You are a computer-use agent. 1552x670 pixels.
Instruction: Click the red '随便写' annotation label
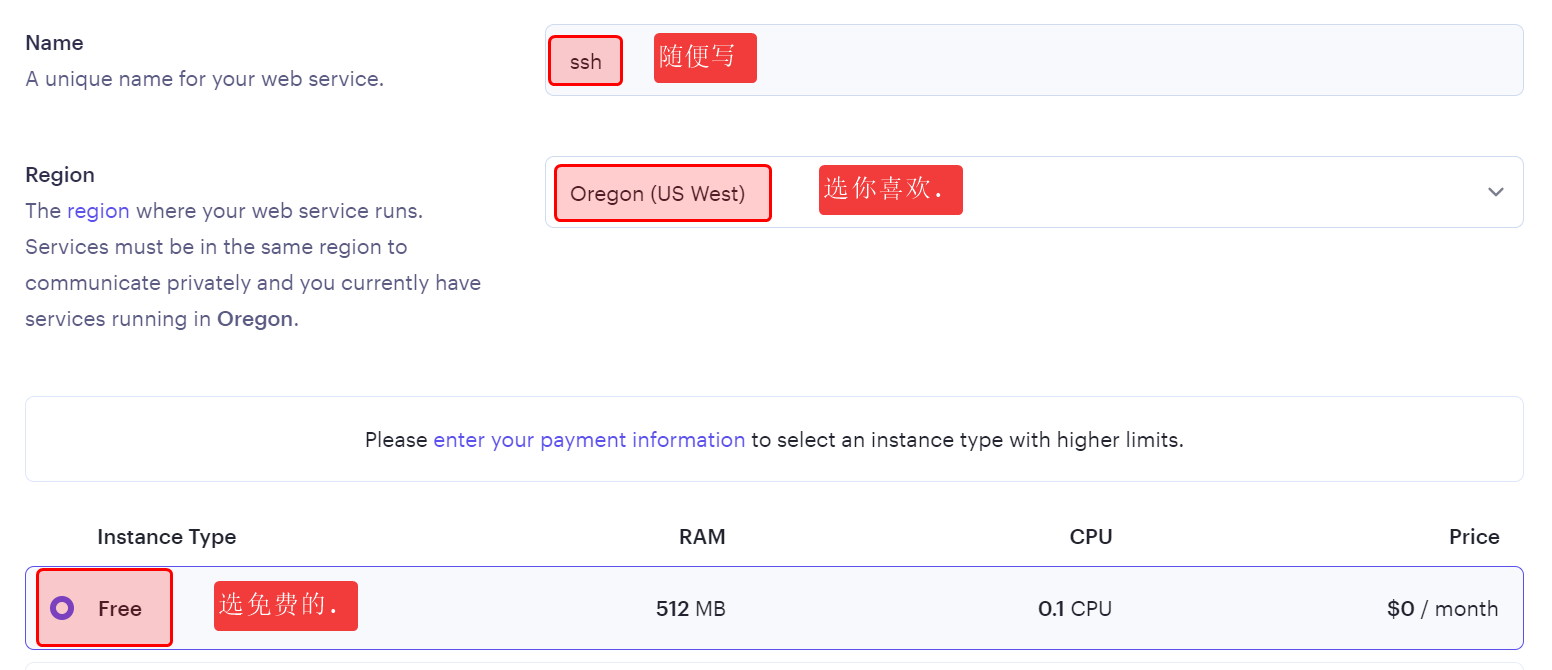[704, 58]
